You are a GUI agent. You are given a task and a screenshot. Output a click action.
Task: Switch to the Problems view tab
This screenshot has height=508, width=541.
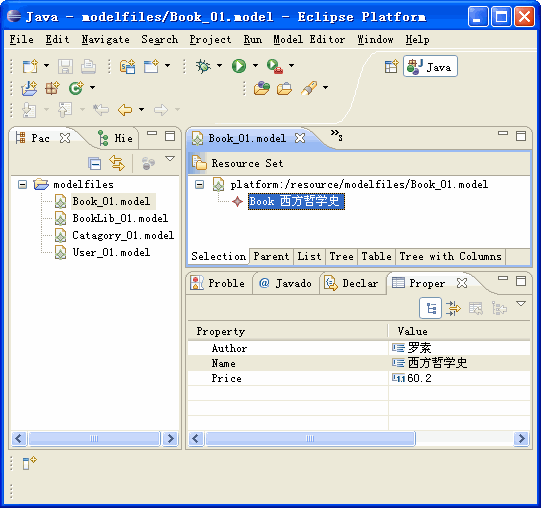tap(218, 283)
